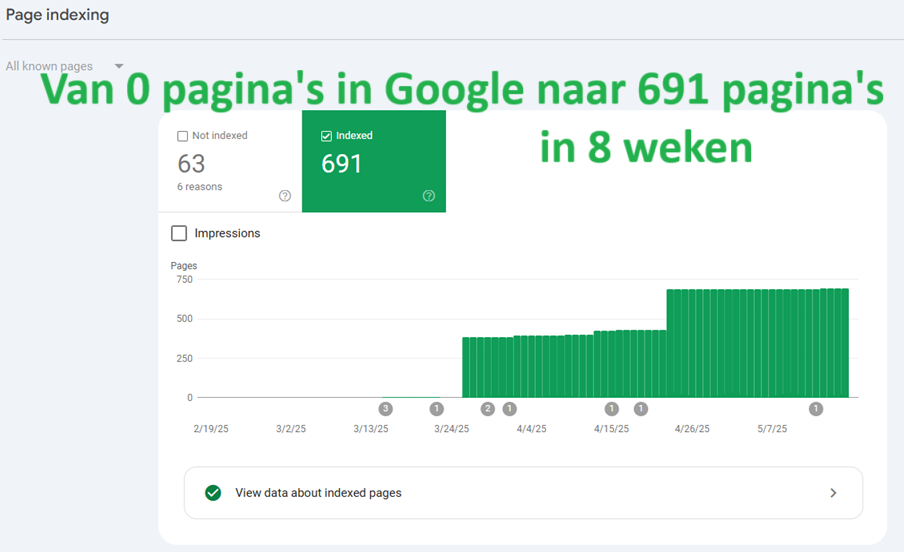The height and width of the screenshot is (552, 904).
Task: Open annotation marker labeled 2
Action: [x=488, y=409]
